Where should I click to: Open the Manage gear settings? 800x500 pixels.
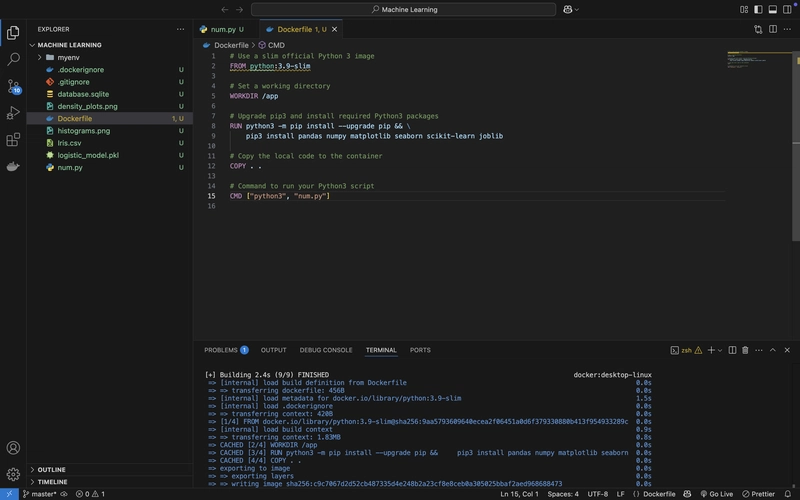click(x=13, y=474)
